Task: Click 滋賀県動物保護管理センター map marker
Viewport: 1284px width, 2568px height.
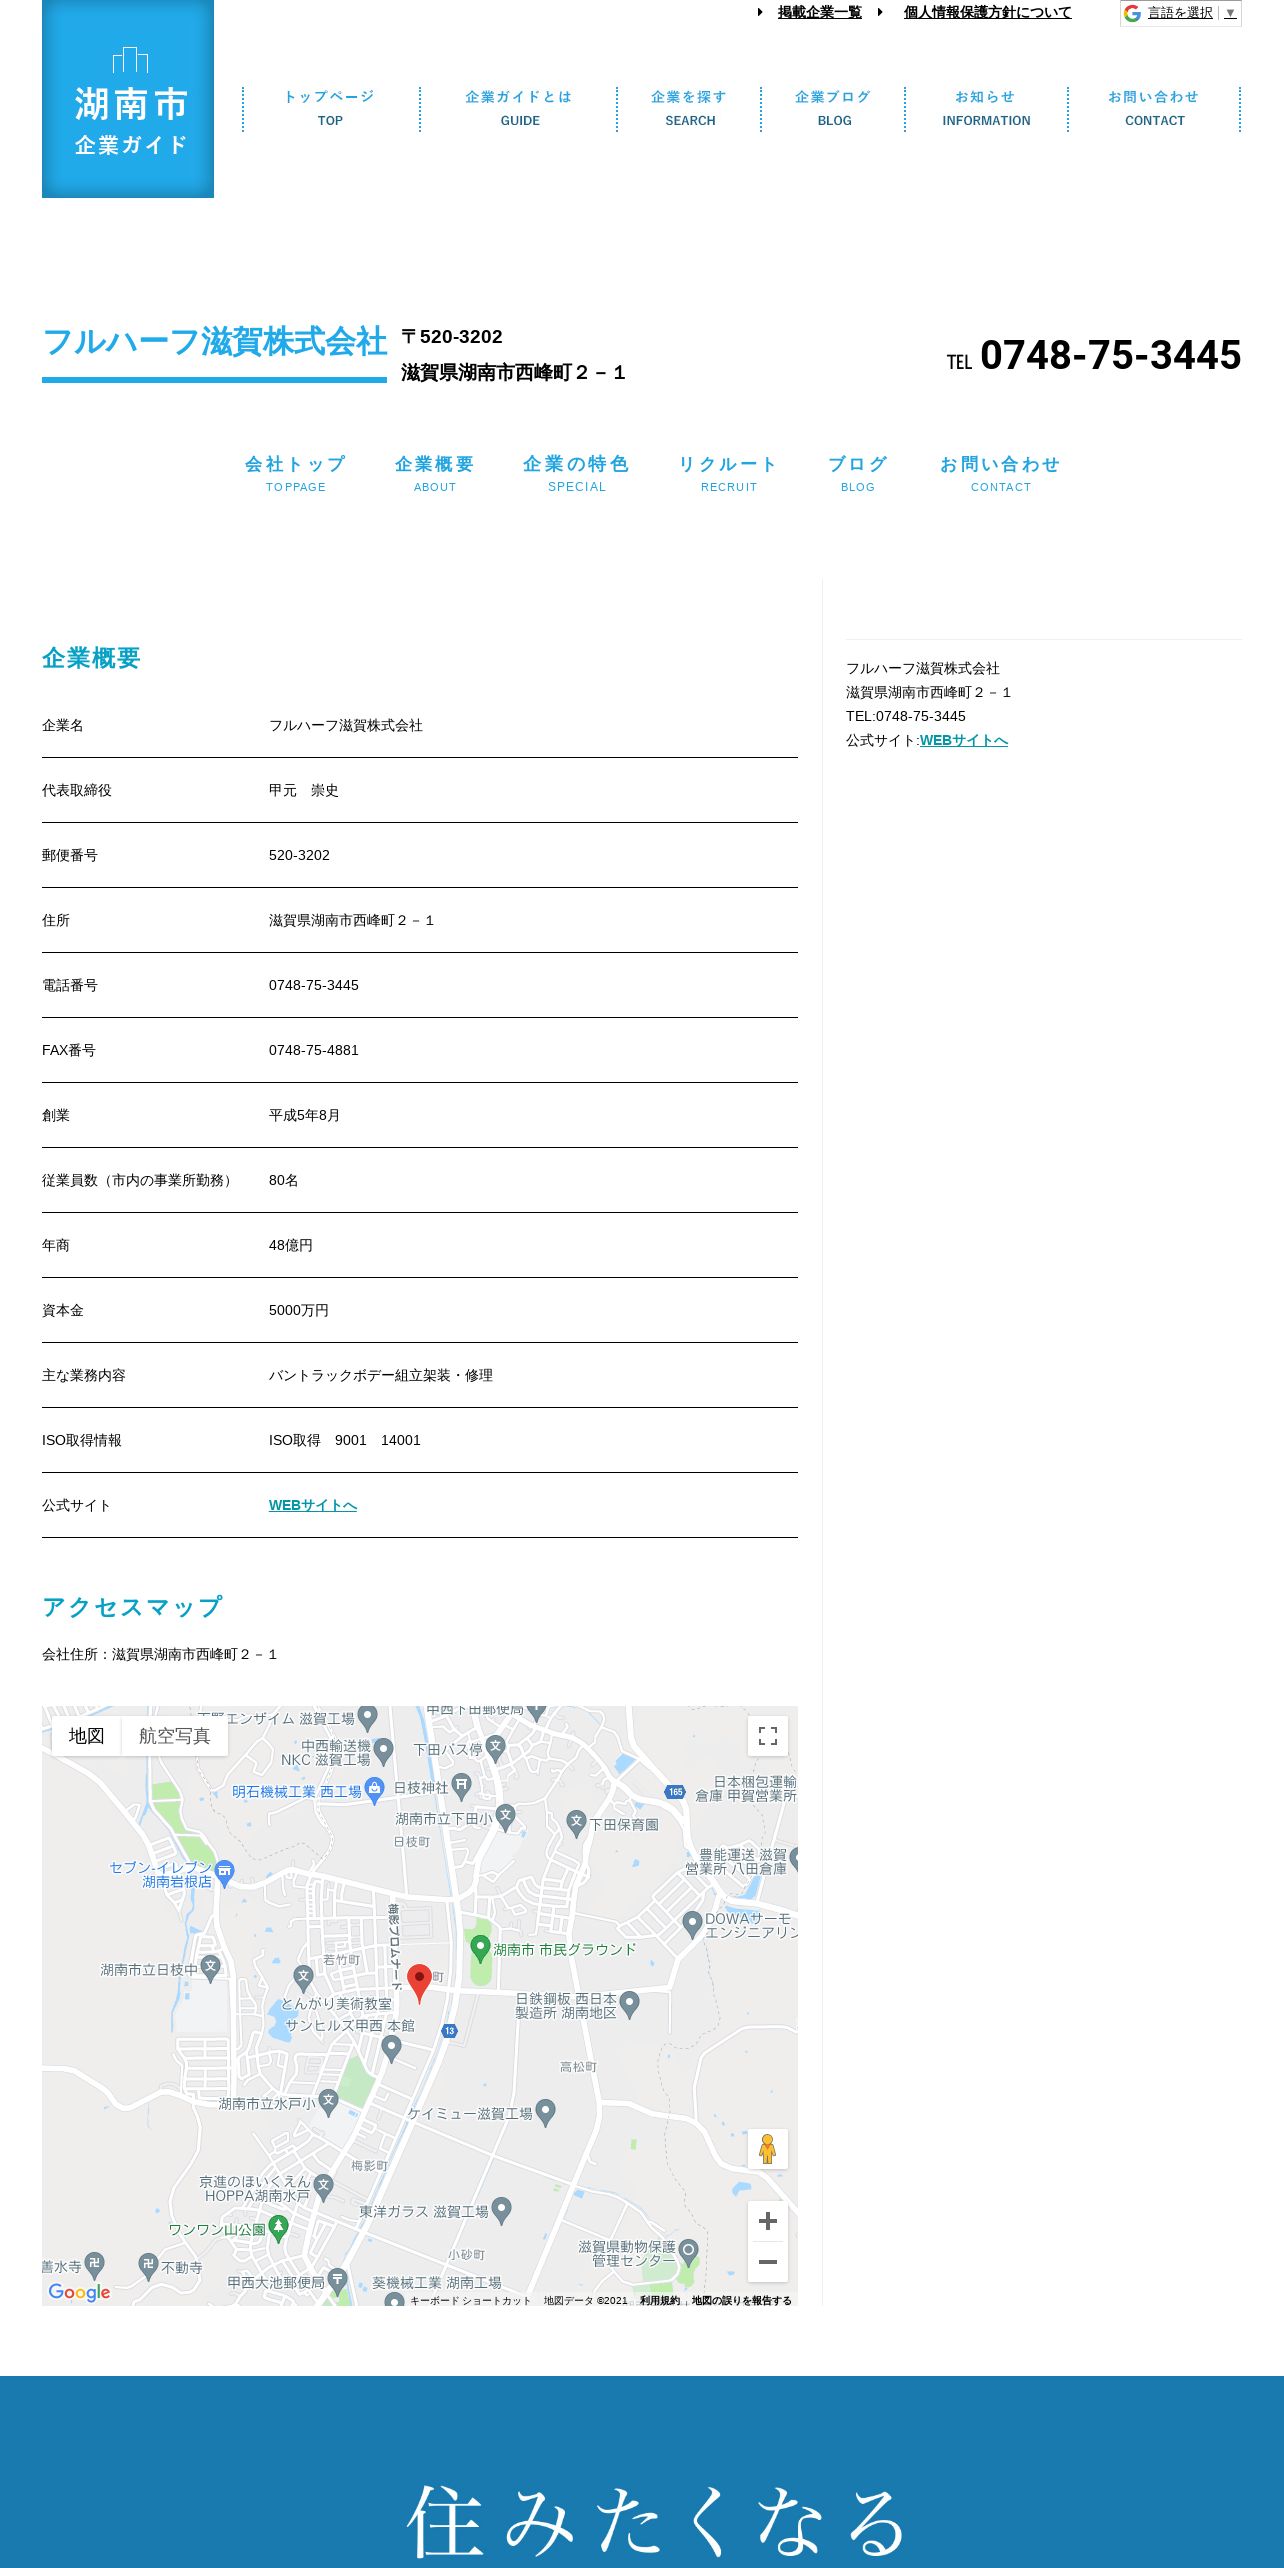Action: click(x=688, y=2252)
